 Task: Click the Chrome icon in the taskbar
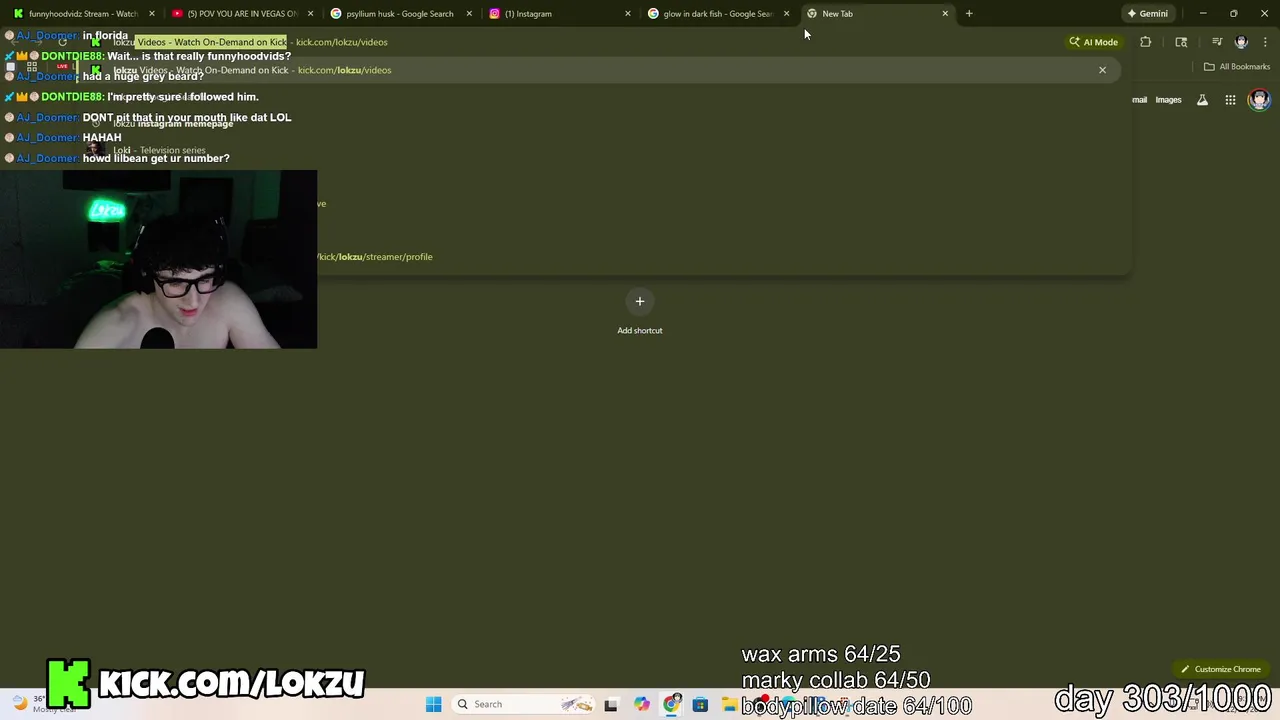[x=671, y=704]
